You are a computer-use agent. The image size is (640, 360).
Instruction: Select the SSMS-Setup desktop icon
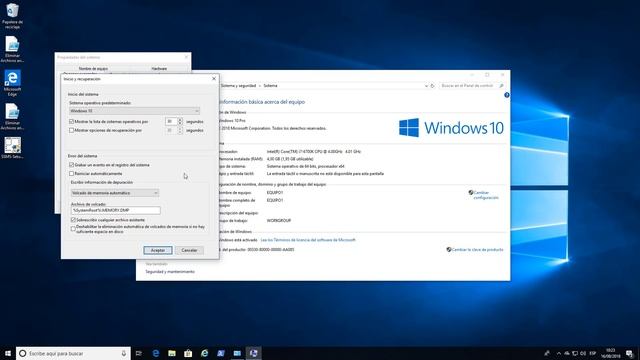[12, 148]
